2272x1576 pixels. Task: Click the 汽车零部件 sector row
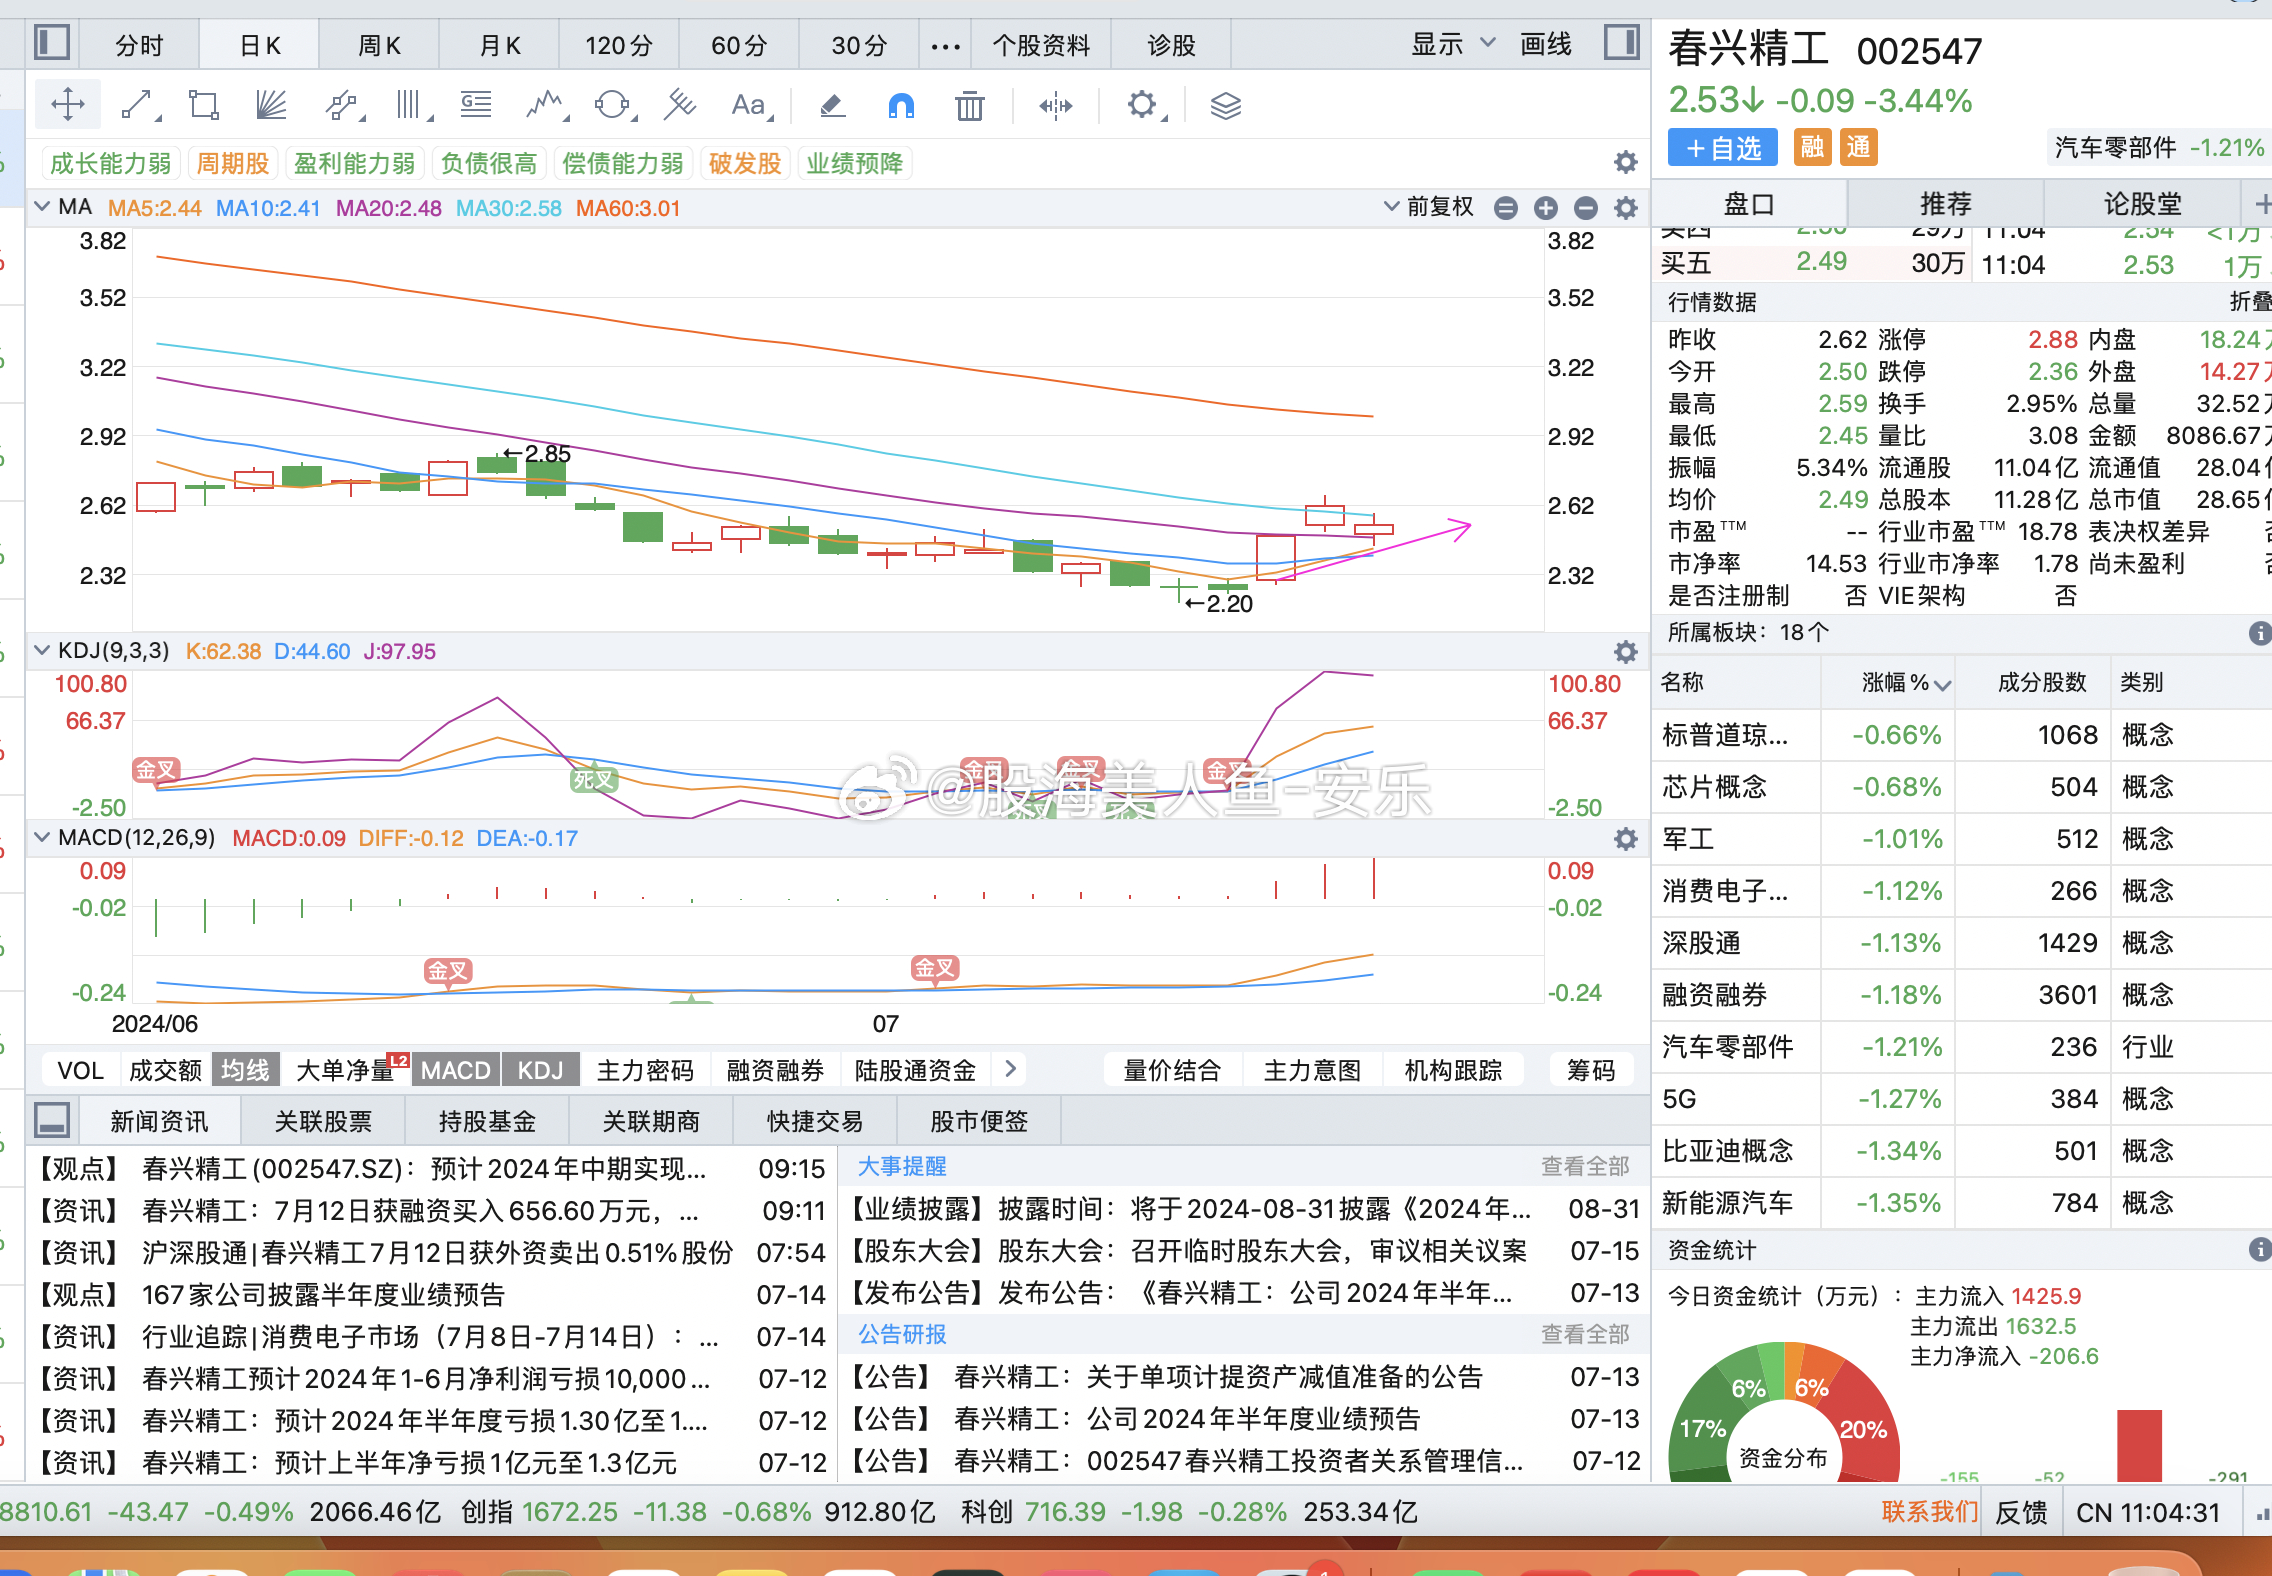click(x=1960, y=1047)
